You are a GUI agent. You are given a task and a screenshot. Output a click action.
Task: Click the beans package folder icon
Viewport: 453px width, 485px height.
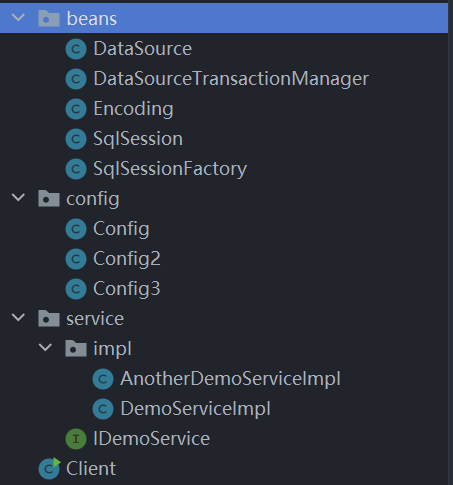pos(49,18)
